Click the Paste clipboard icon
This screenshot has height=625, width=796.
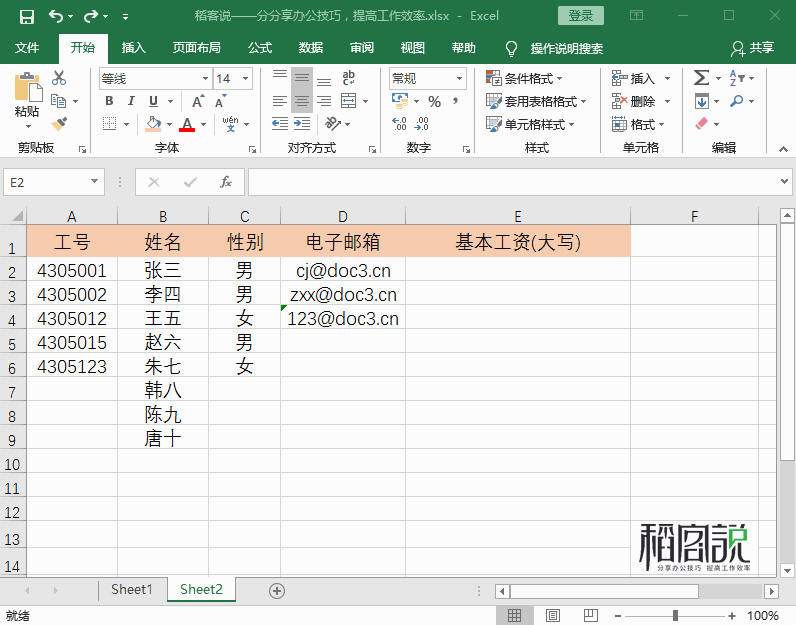tap(28, 87)
